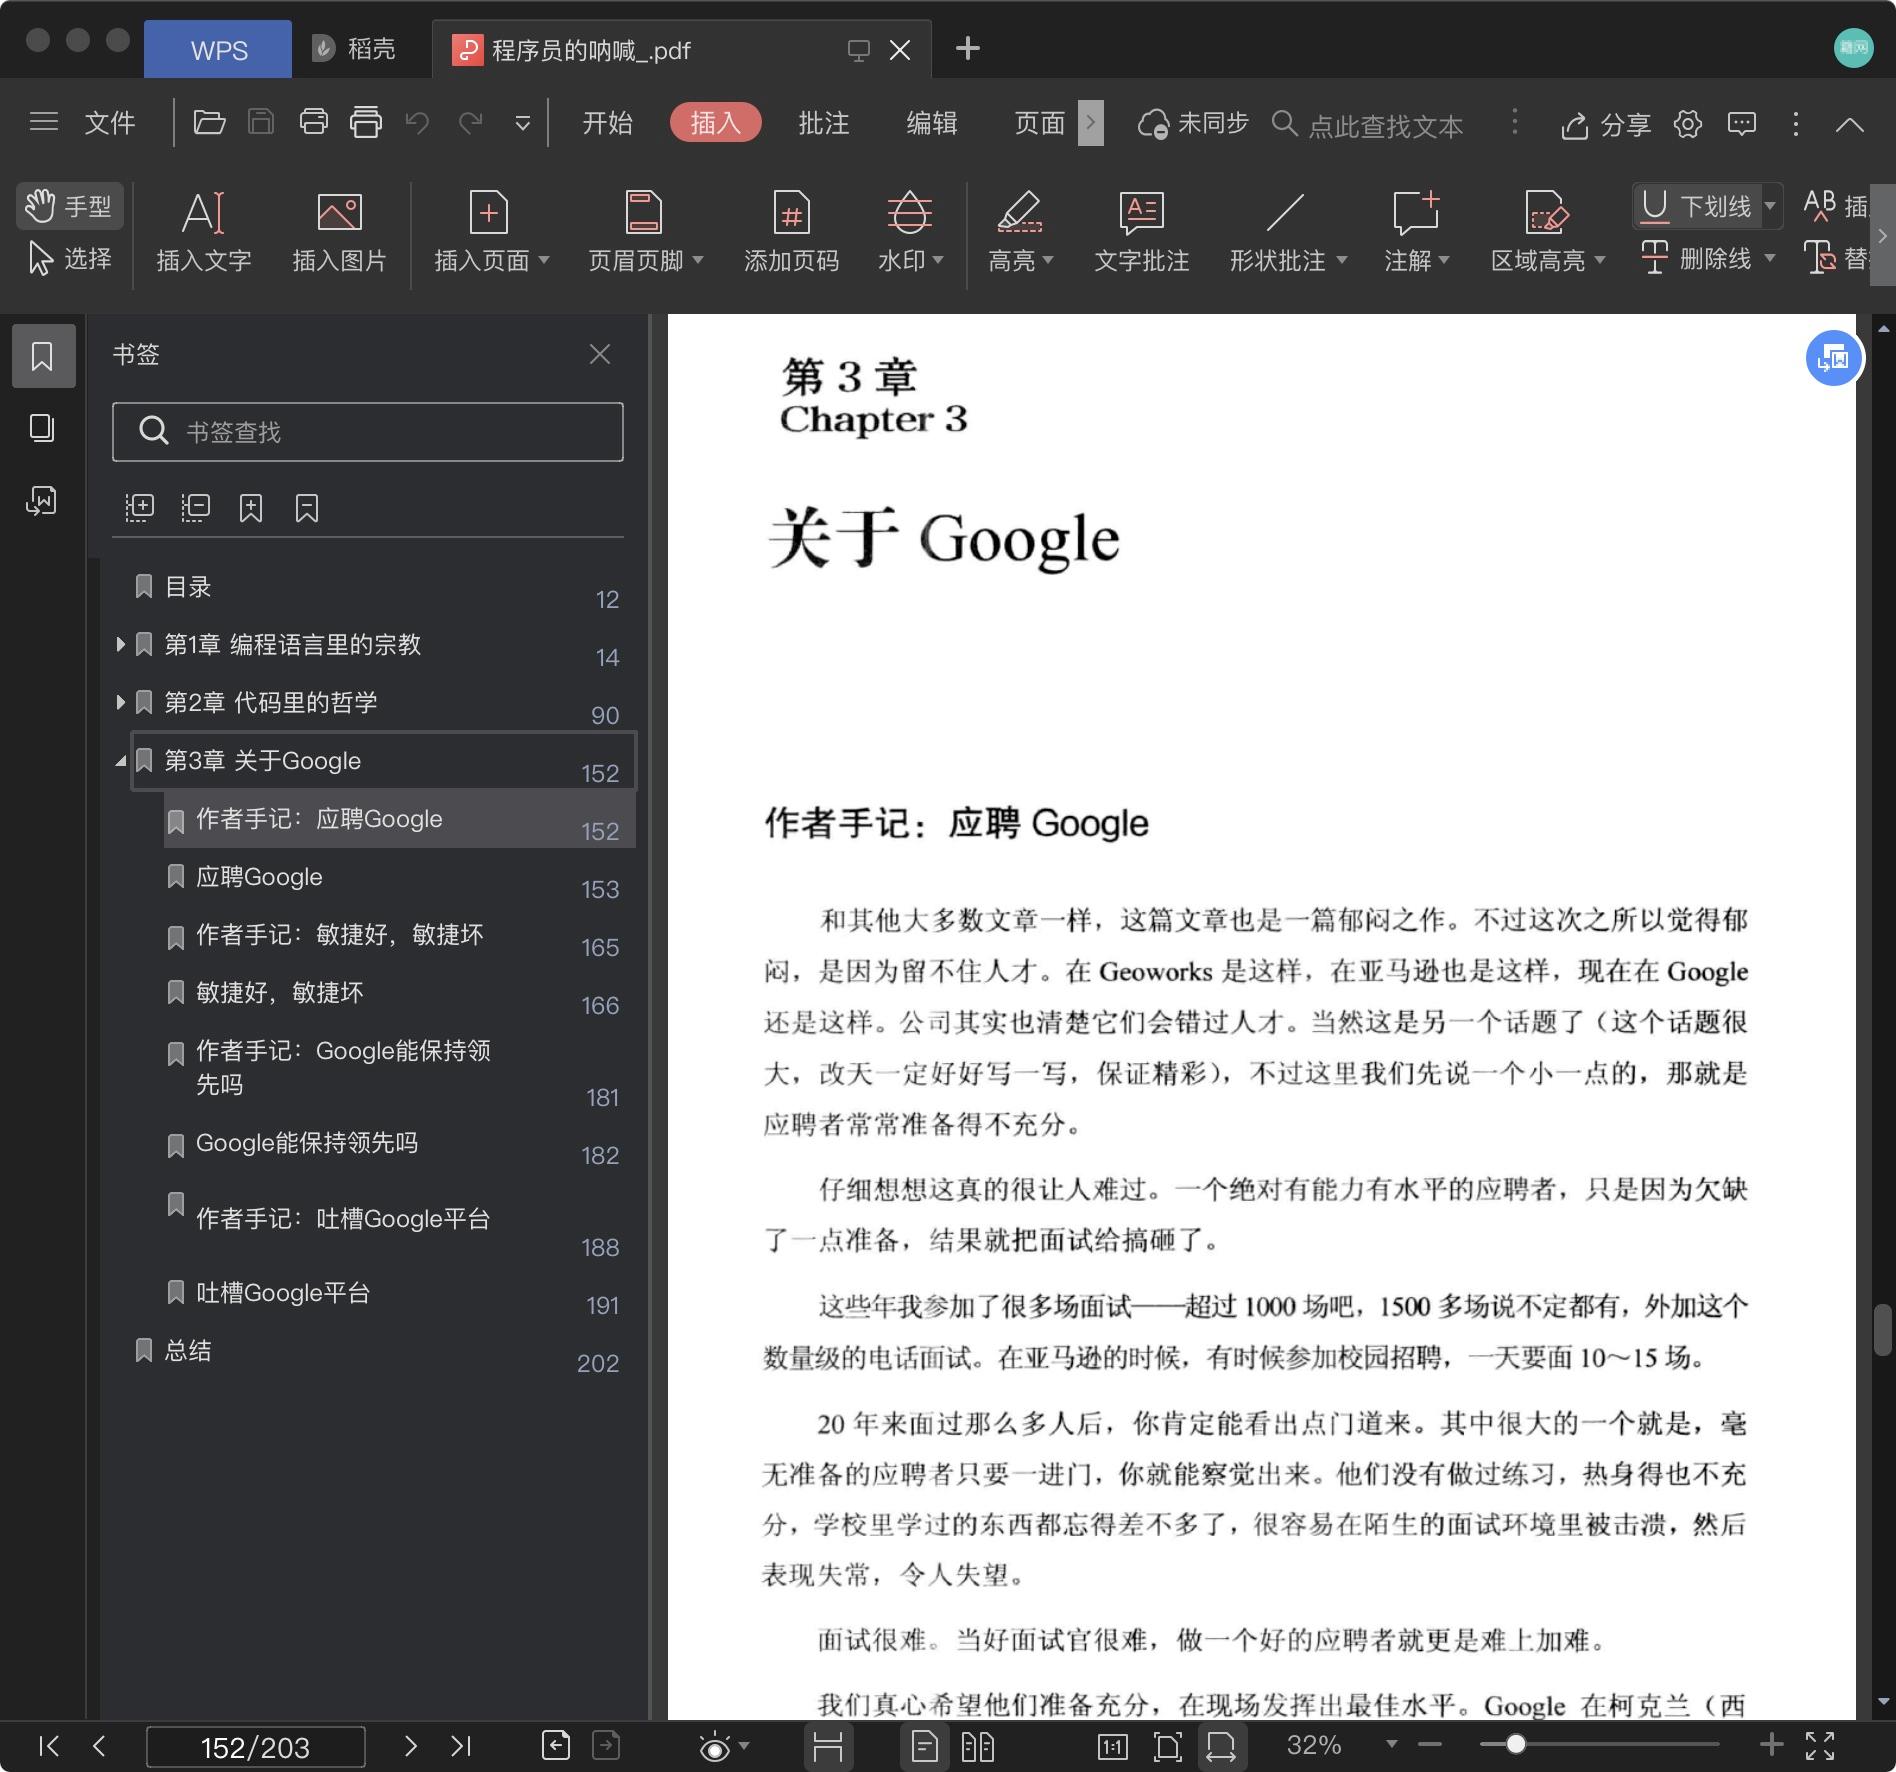Go to the previous page
1896x1772 pixels.
pyautogui.click(x=98, y=1746)
